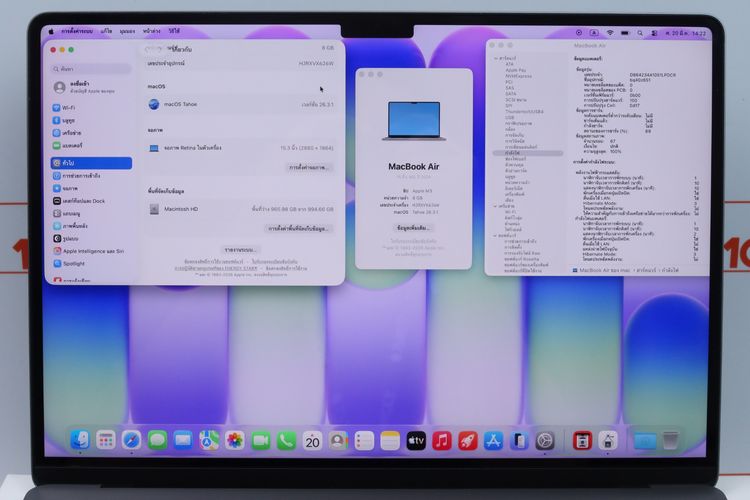Click the built-in Retina display row
Viewport: 750px width, 500px height.
(x=241, y=148)
